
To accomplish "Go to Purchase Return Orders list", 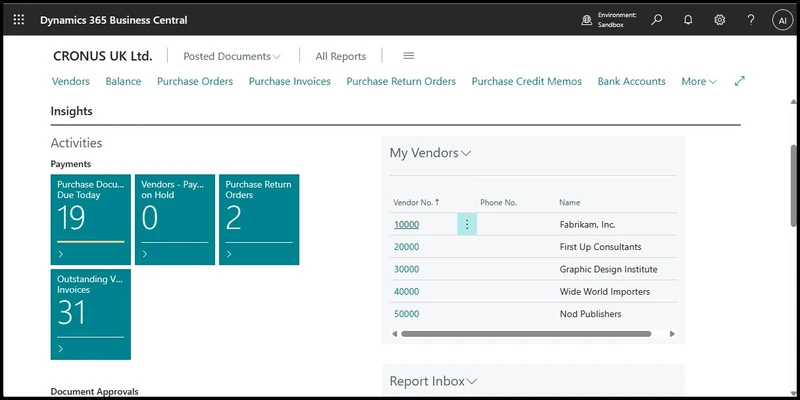I will (401, 81).
